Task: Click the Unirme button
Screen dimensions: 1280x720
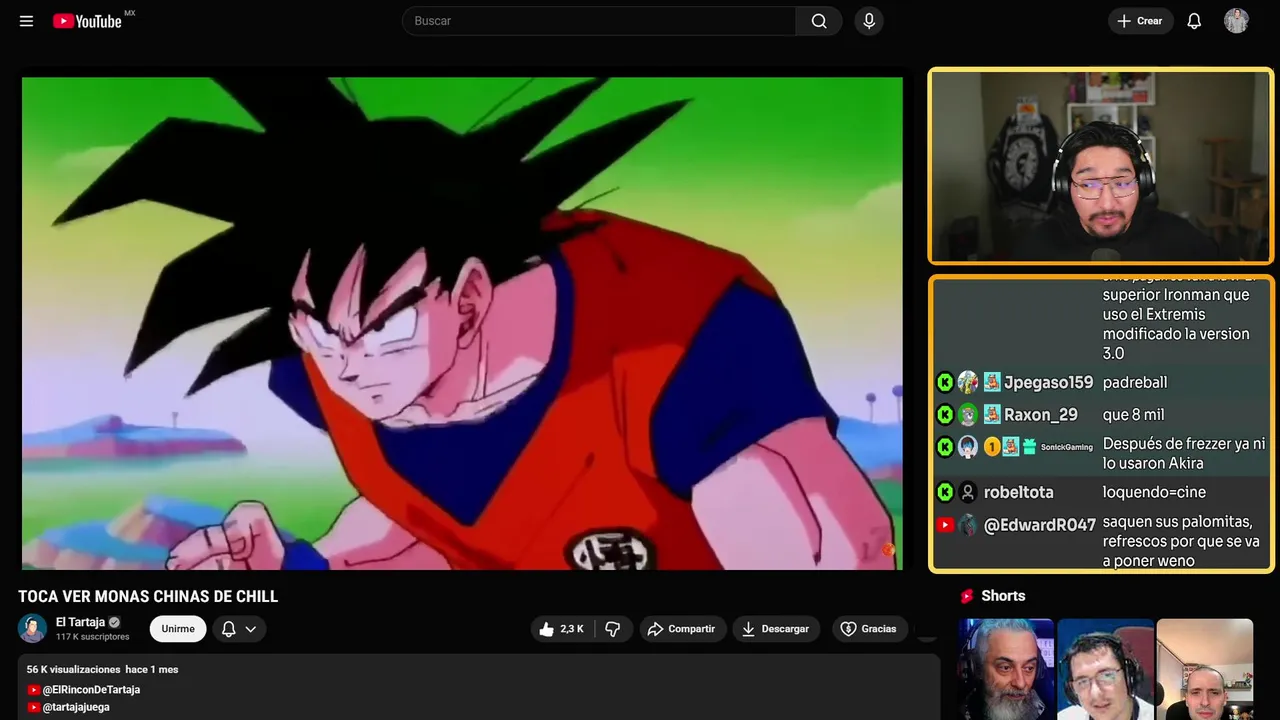Action: [x=178, y=629]
